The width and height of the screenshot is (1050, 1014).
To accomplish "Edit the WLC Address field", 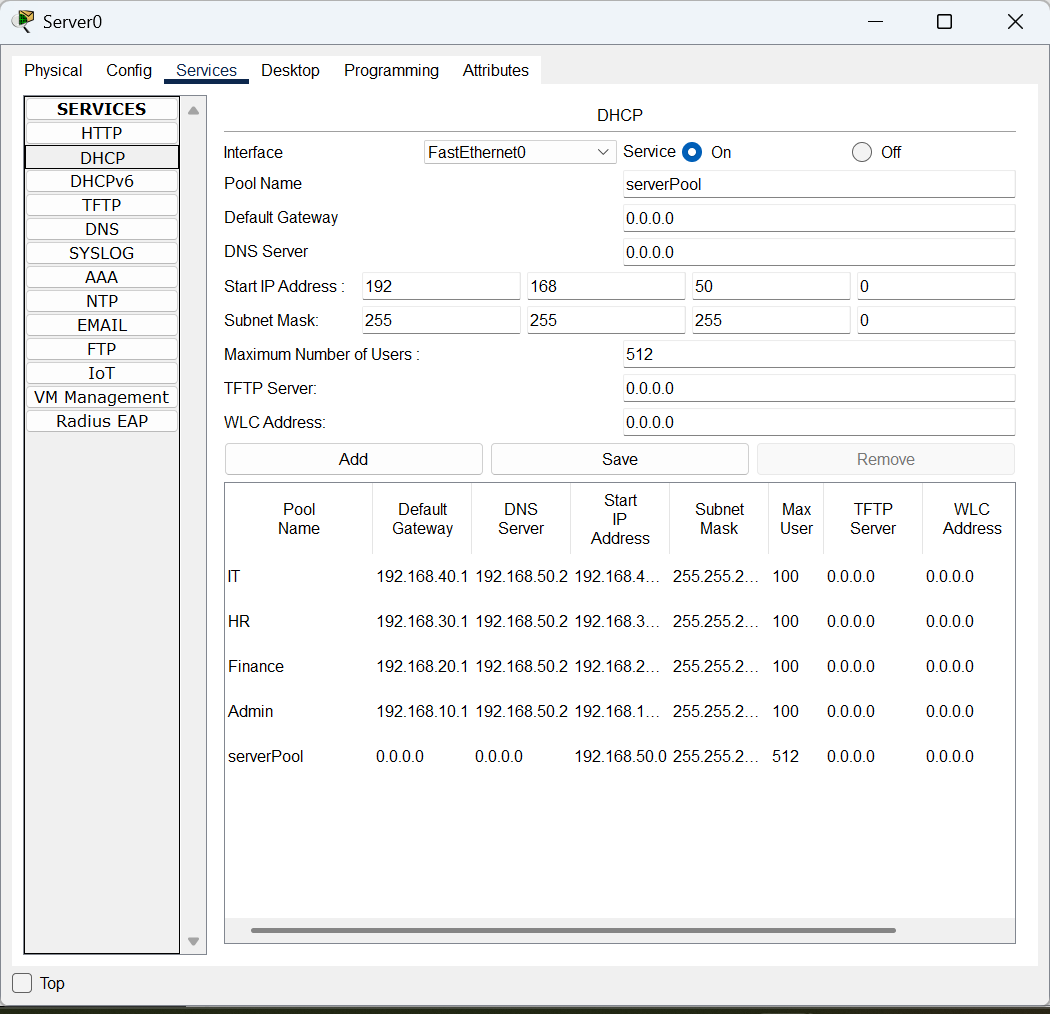I will 819,423.
